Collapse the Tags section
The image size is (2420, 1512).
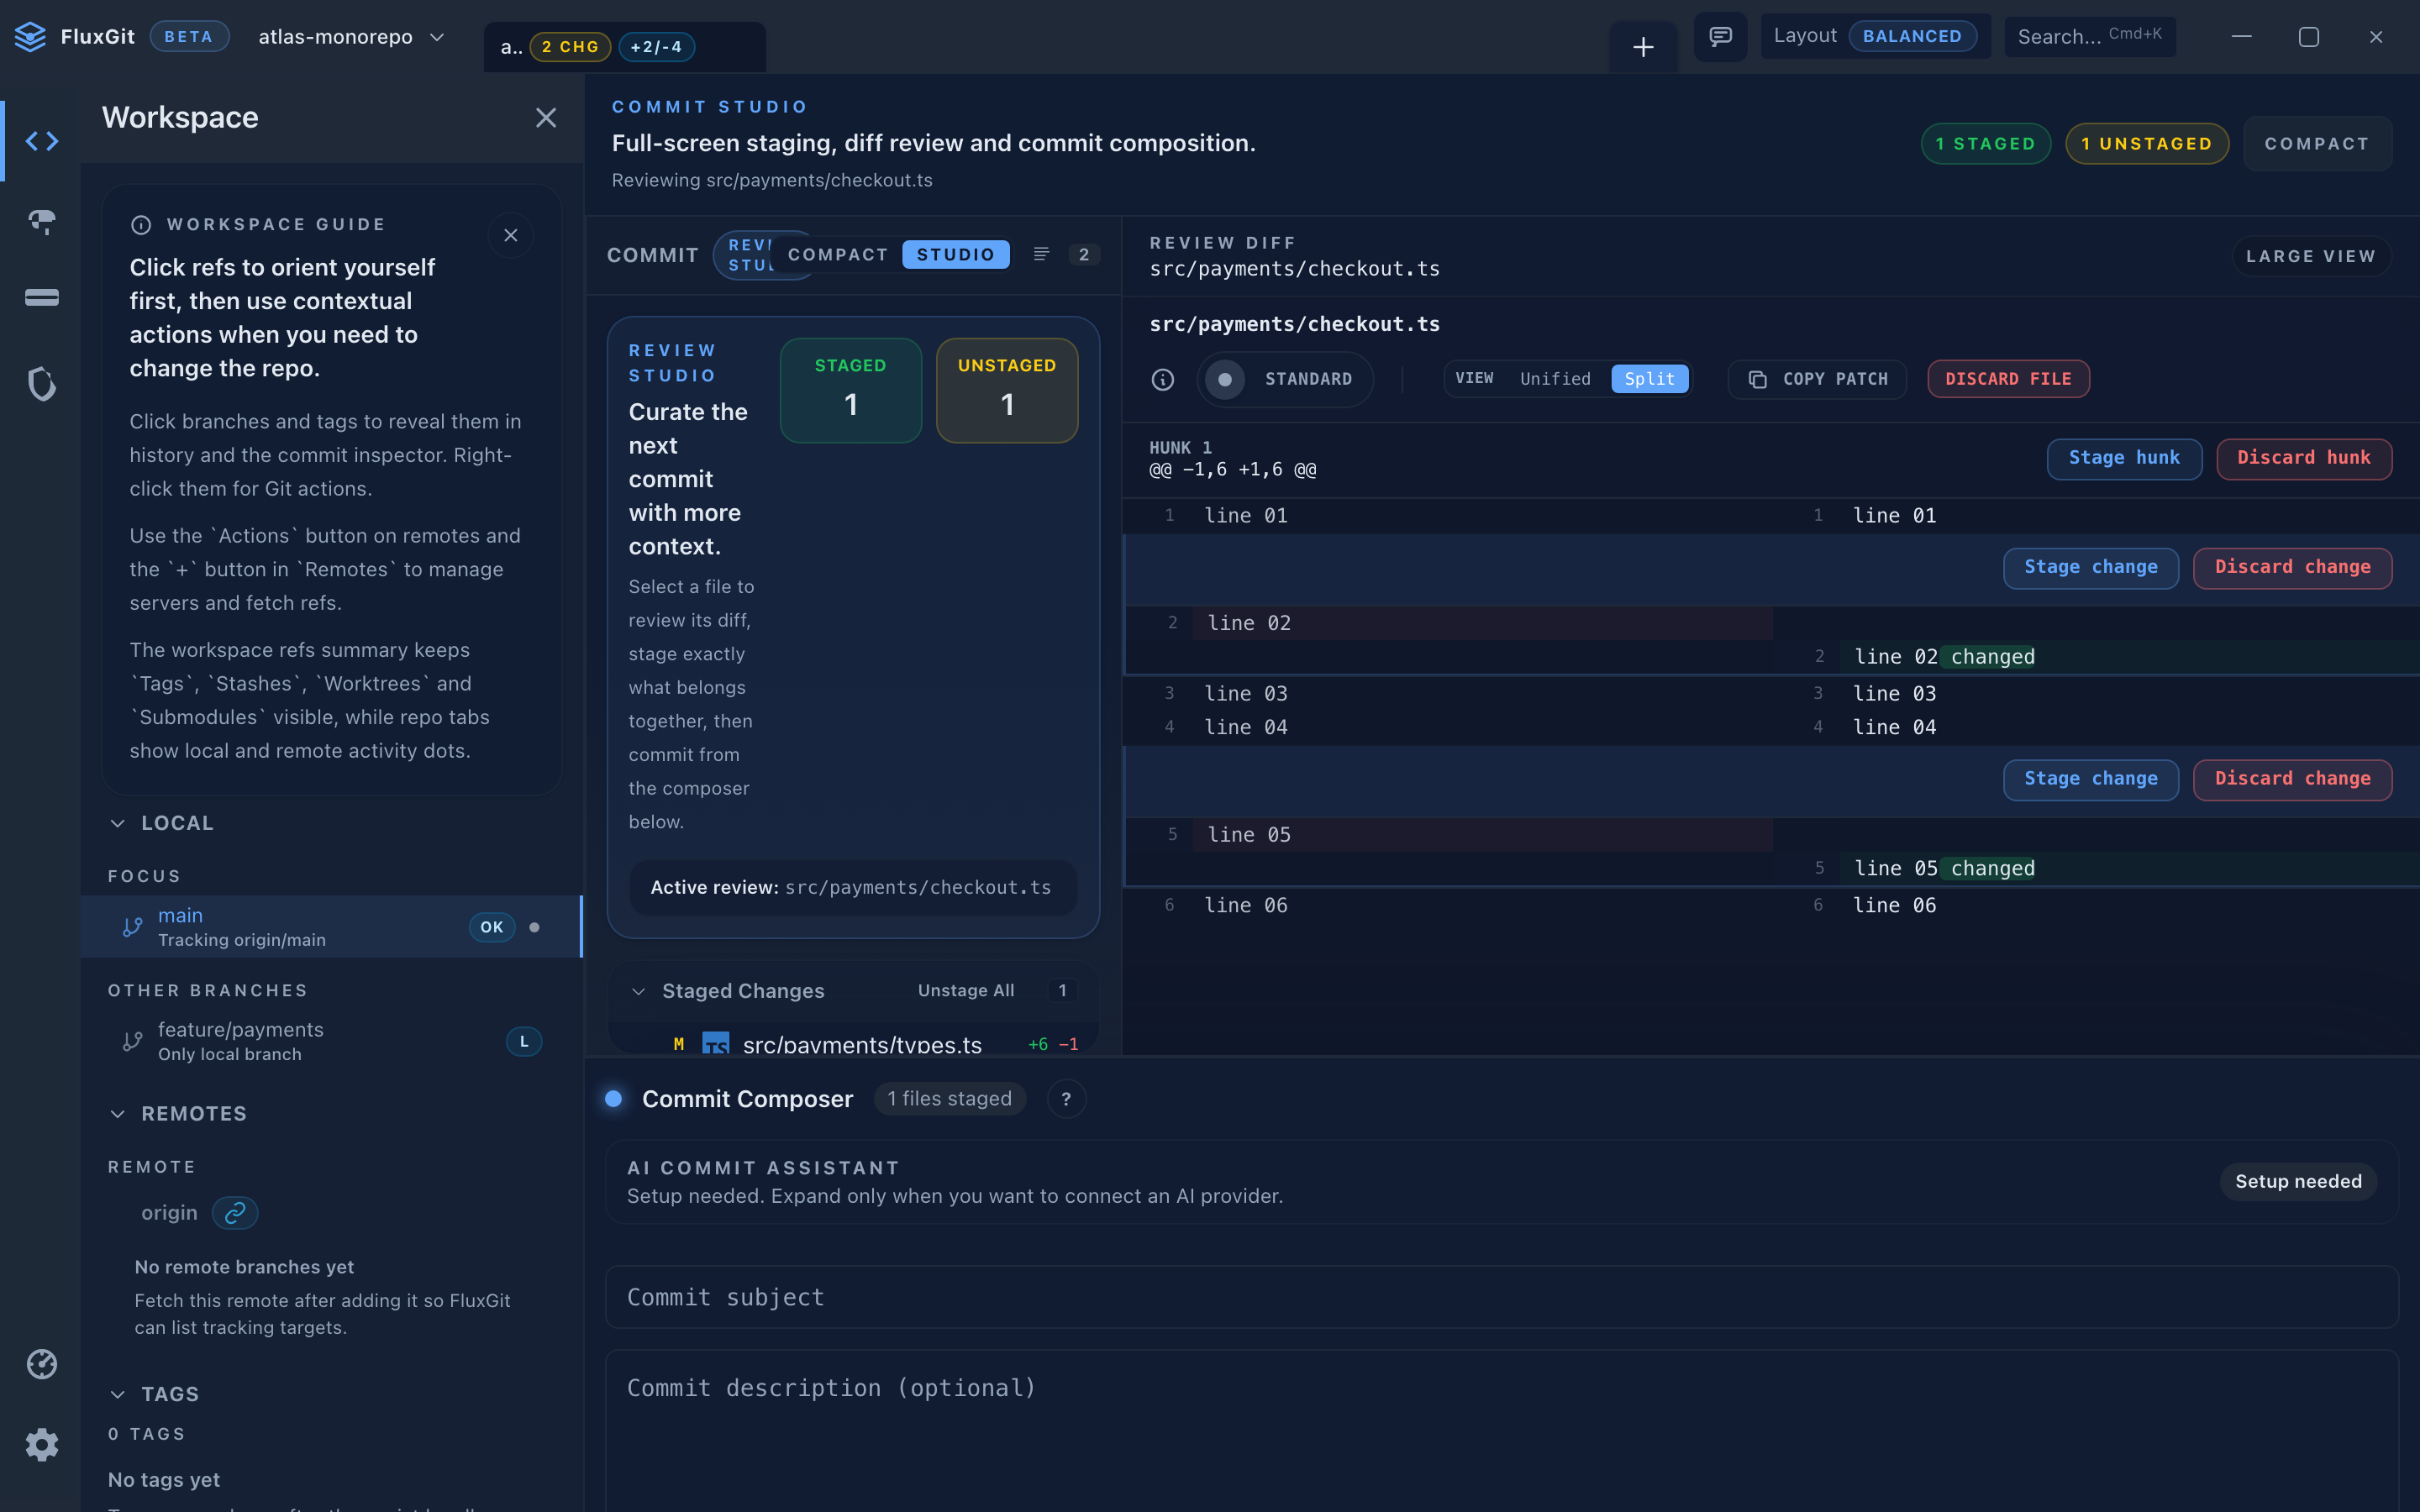pyautogui.click(x=118, y=1394)
